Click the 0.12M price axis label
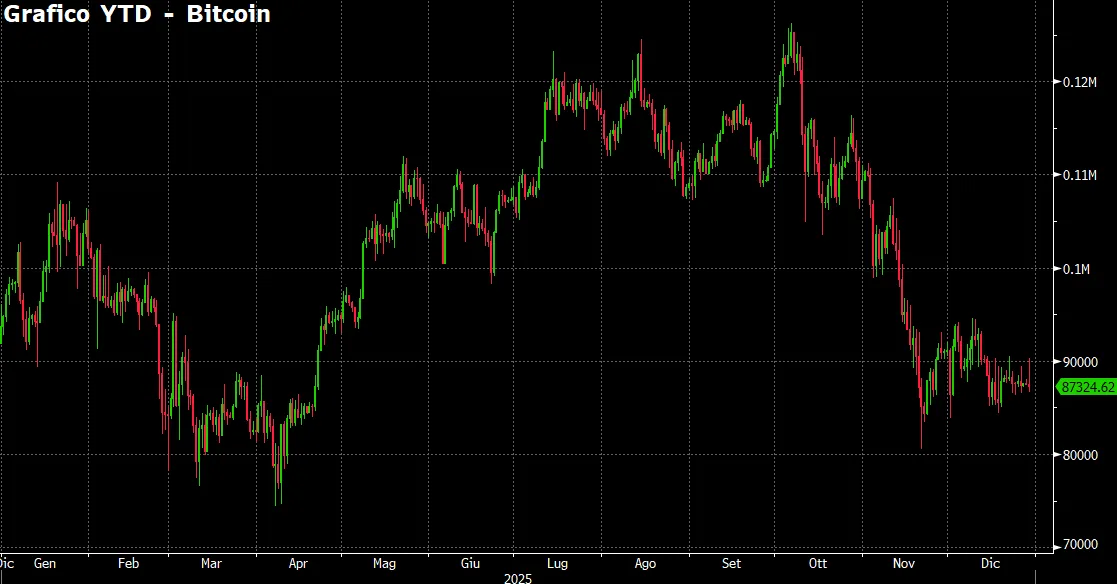1117x584 pixels. coord(1079,82)
